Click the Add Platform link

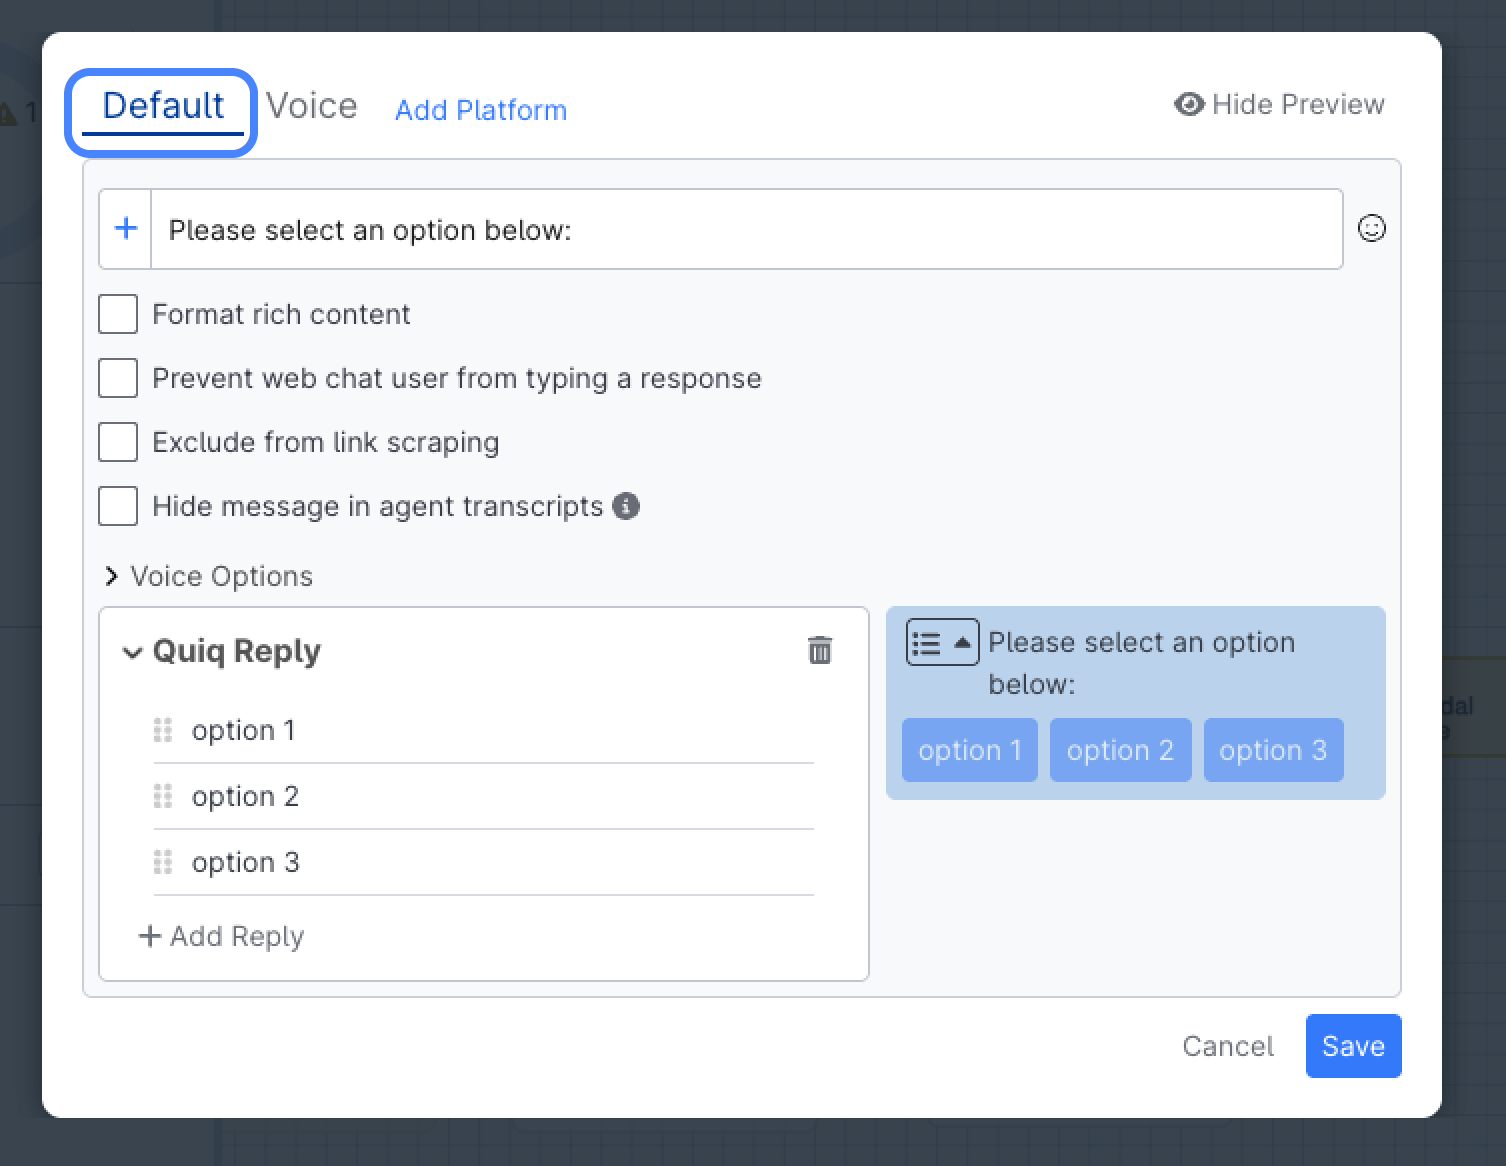click(x=481, y=110)
